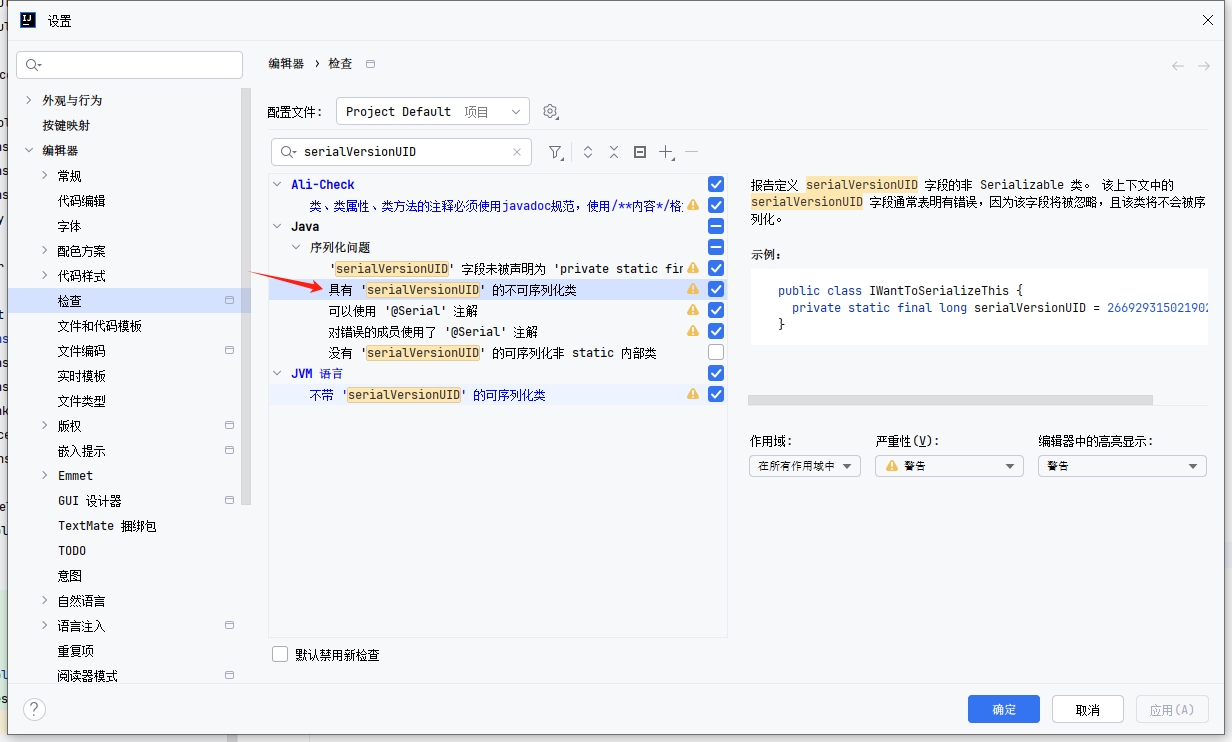
Task: Enable the non-static inner class inspection checkbox
Action: (716, 352)
